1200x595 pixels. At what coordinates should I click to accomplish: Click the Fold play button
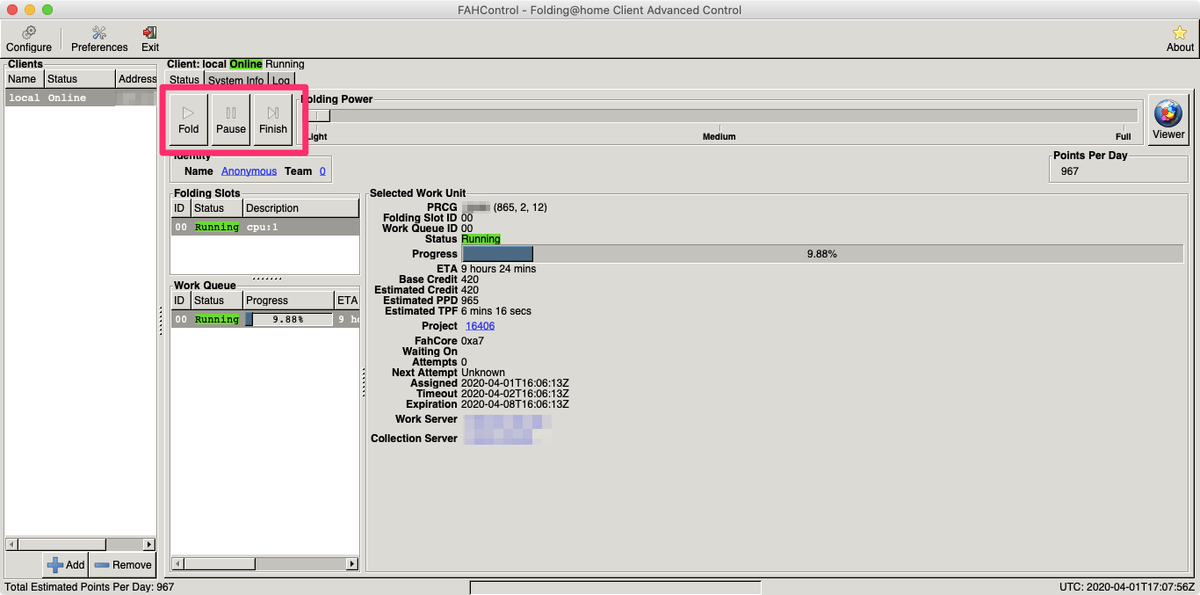188,120
